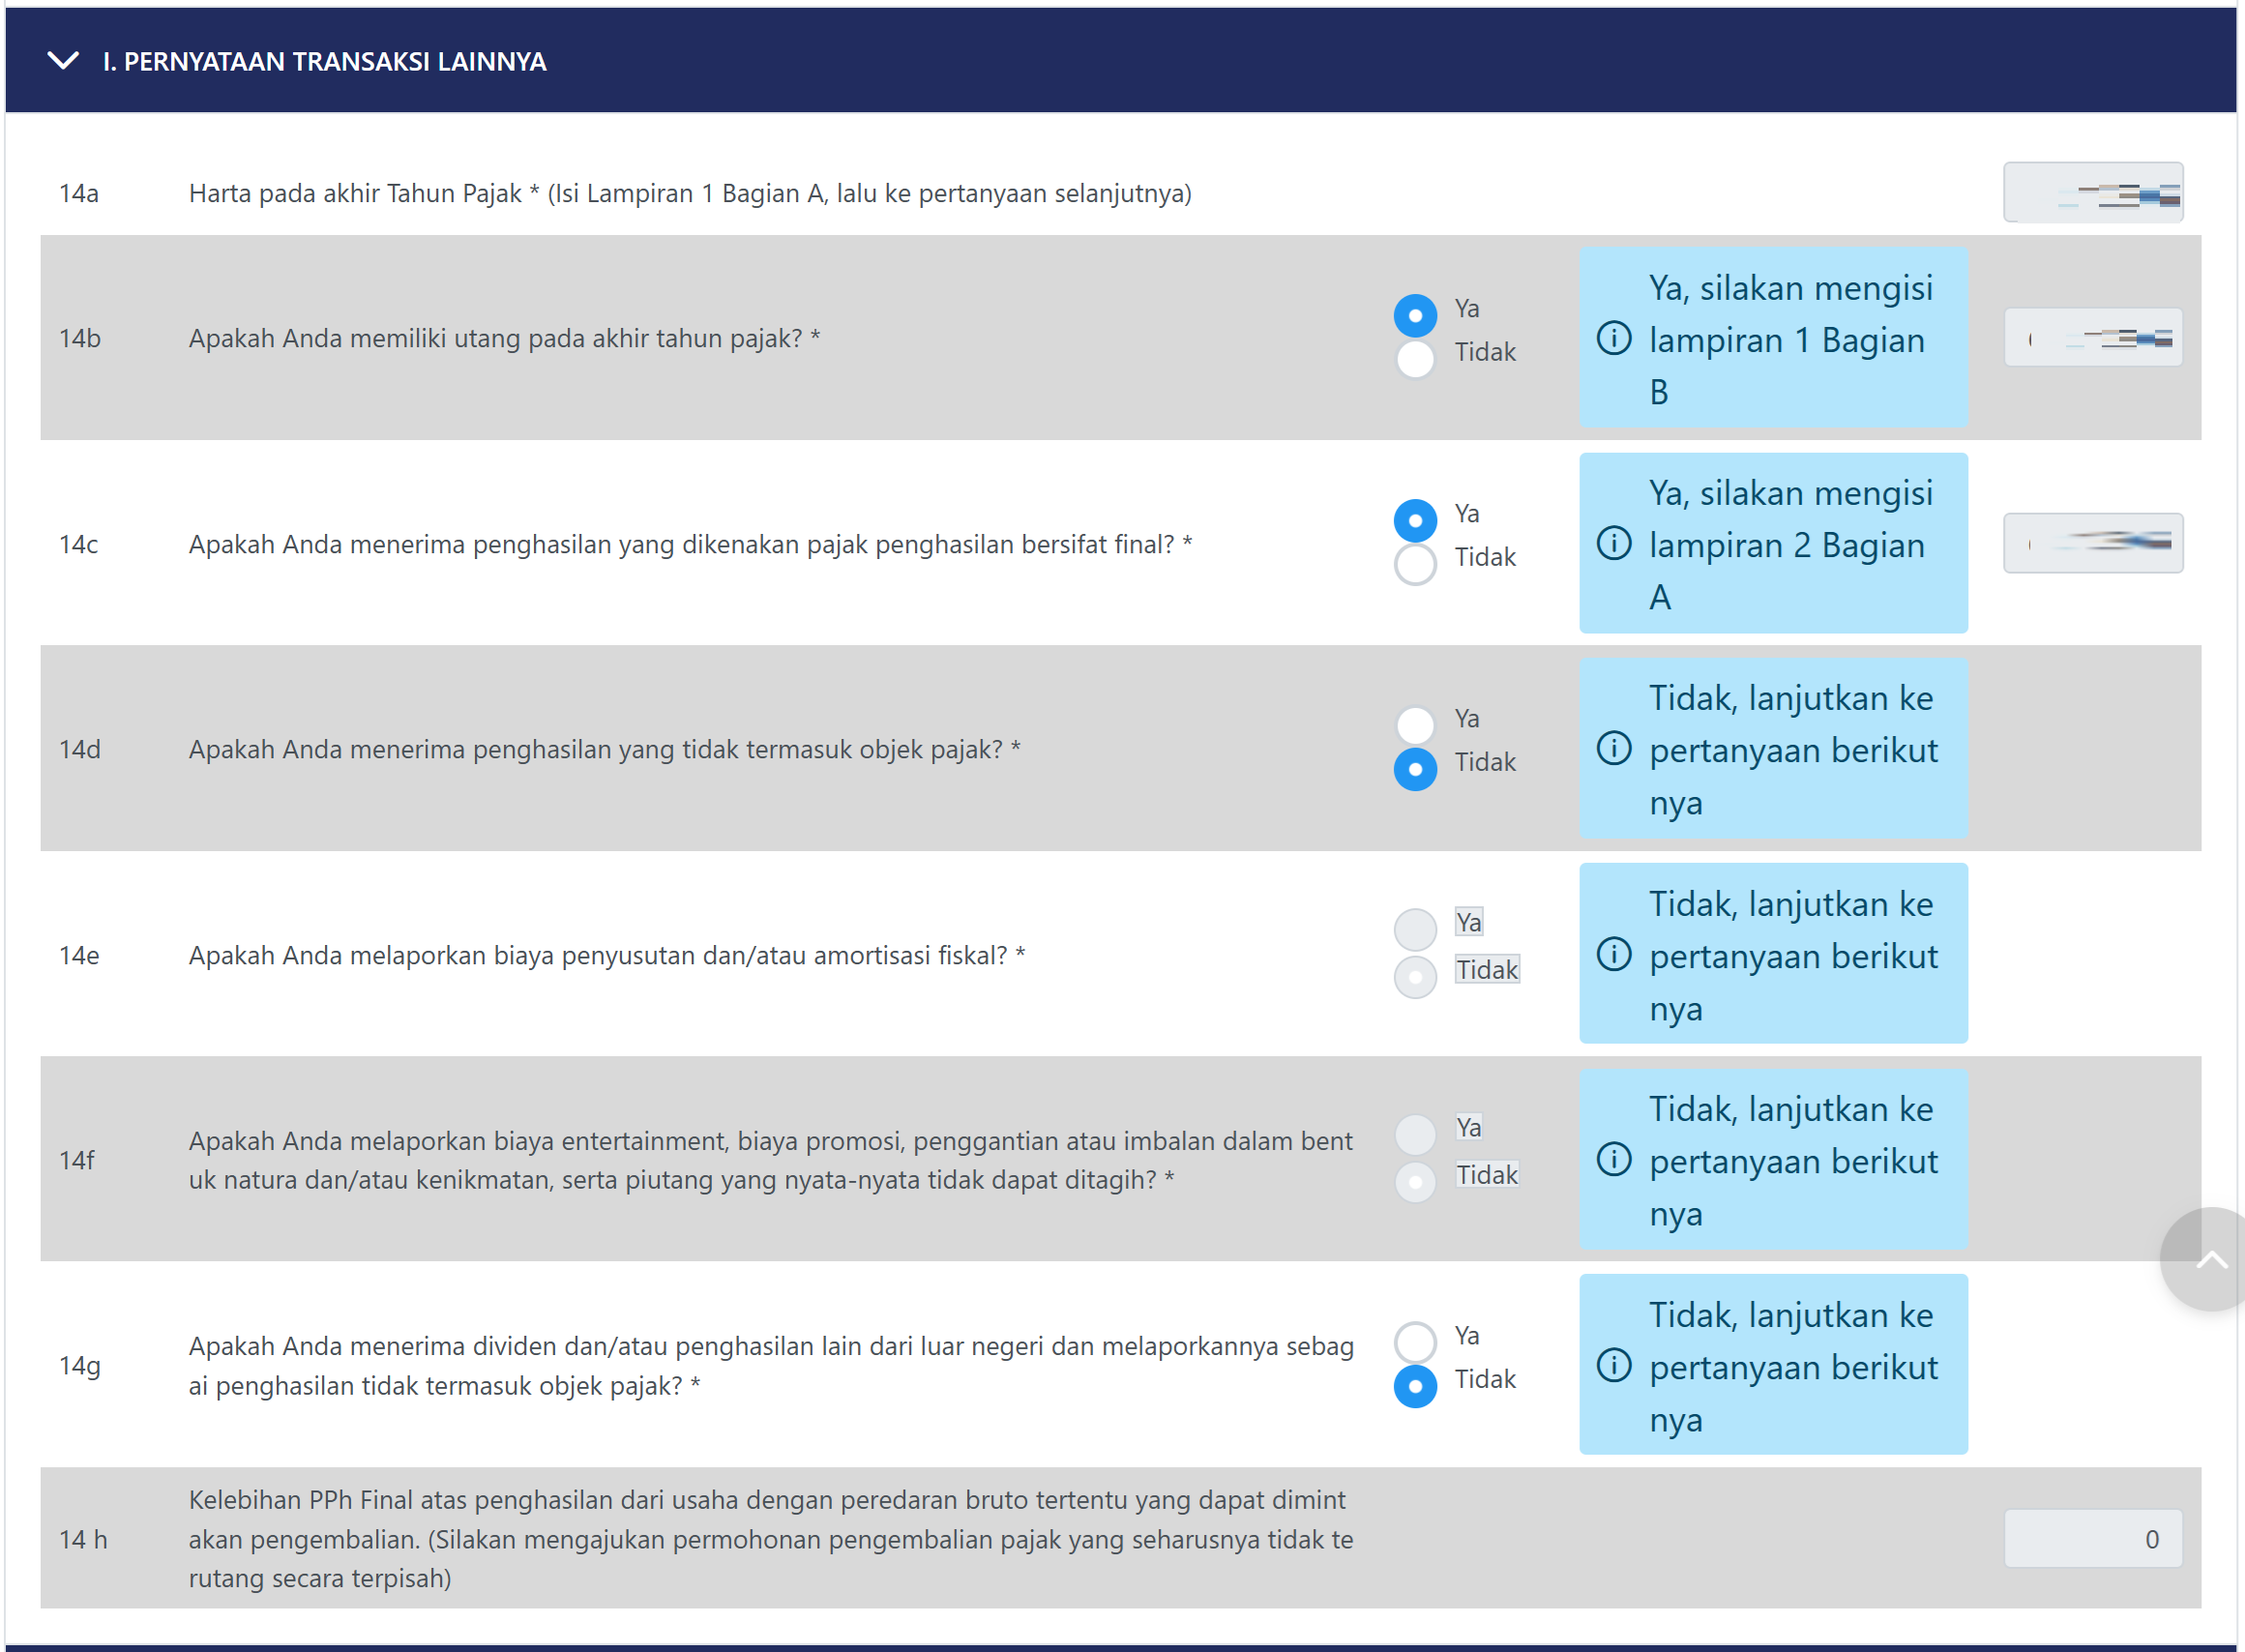Select Ya for question 14g dividen
Screen dimensions: 2245x1652
click(x=1415, y=1341)
